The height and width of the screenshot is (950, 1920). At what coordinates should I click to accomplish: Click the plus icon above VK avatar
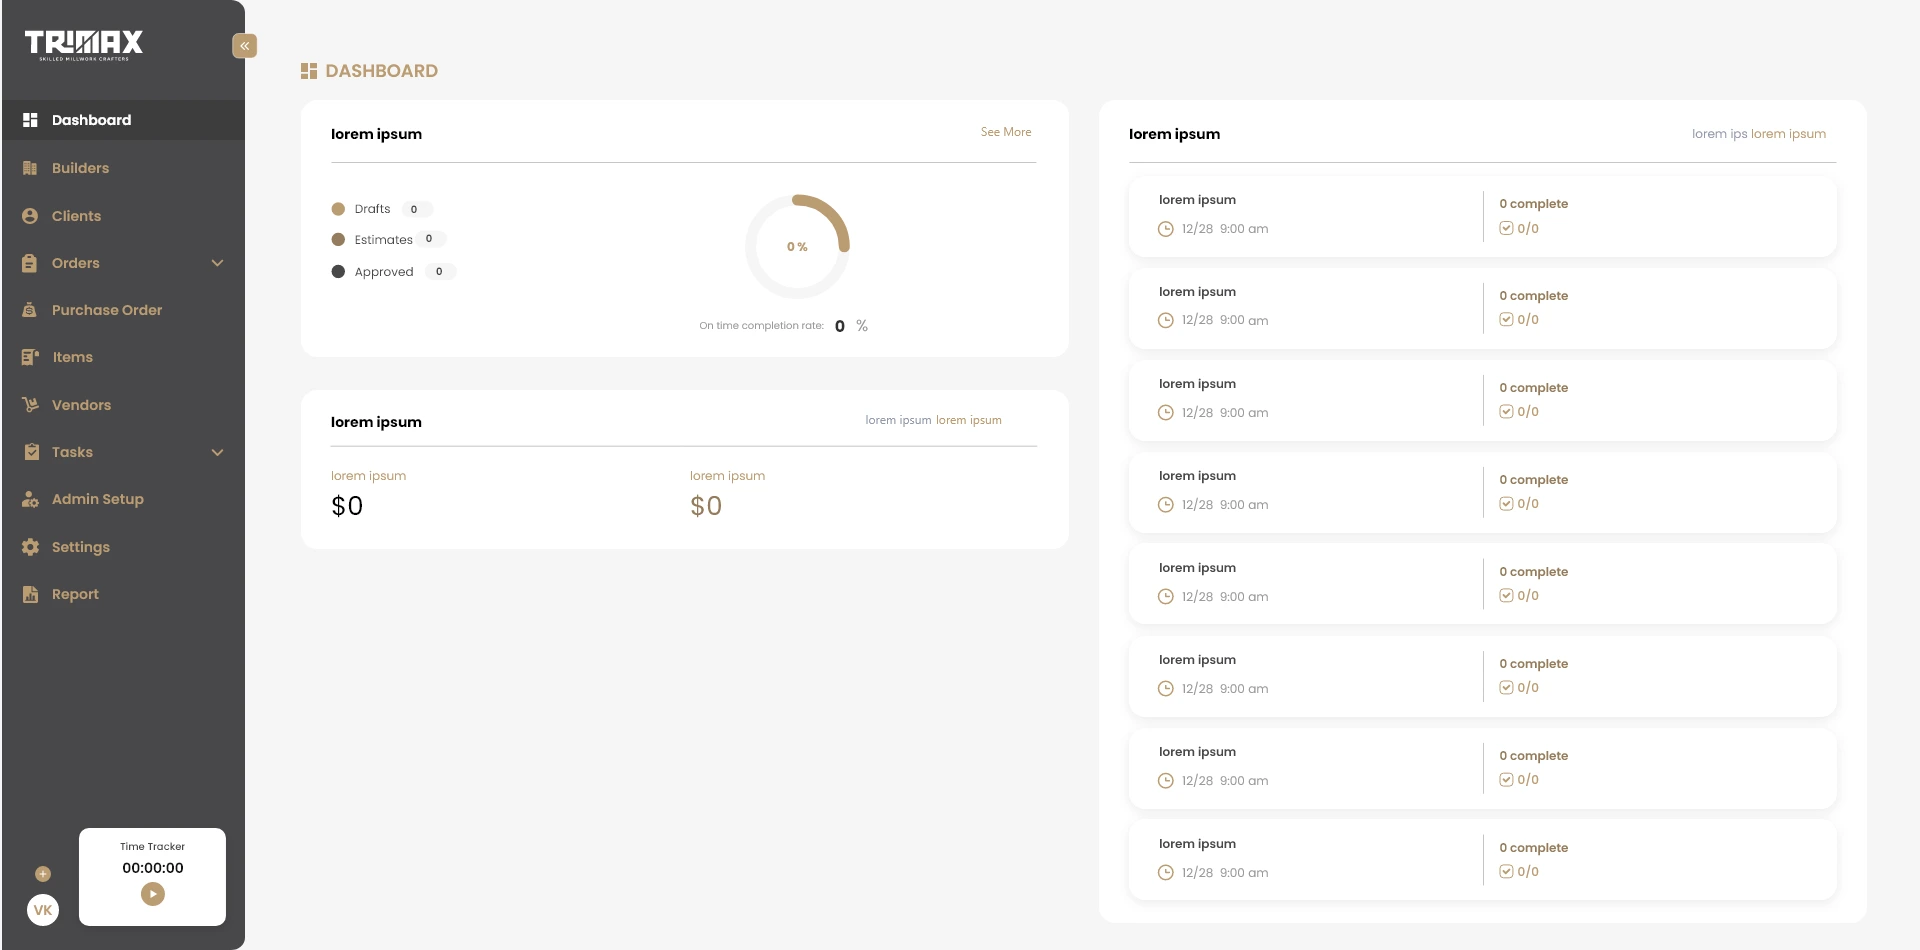pyautogui.click(x=43, y=874)
